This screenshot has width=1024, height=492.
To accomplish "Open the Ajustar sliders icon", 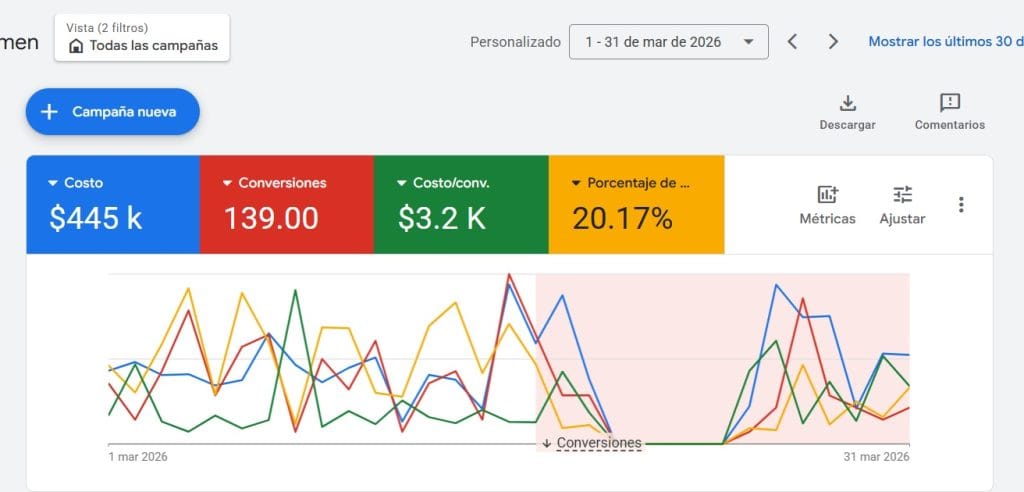I will click(903, 194).
